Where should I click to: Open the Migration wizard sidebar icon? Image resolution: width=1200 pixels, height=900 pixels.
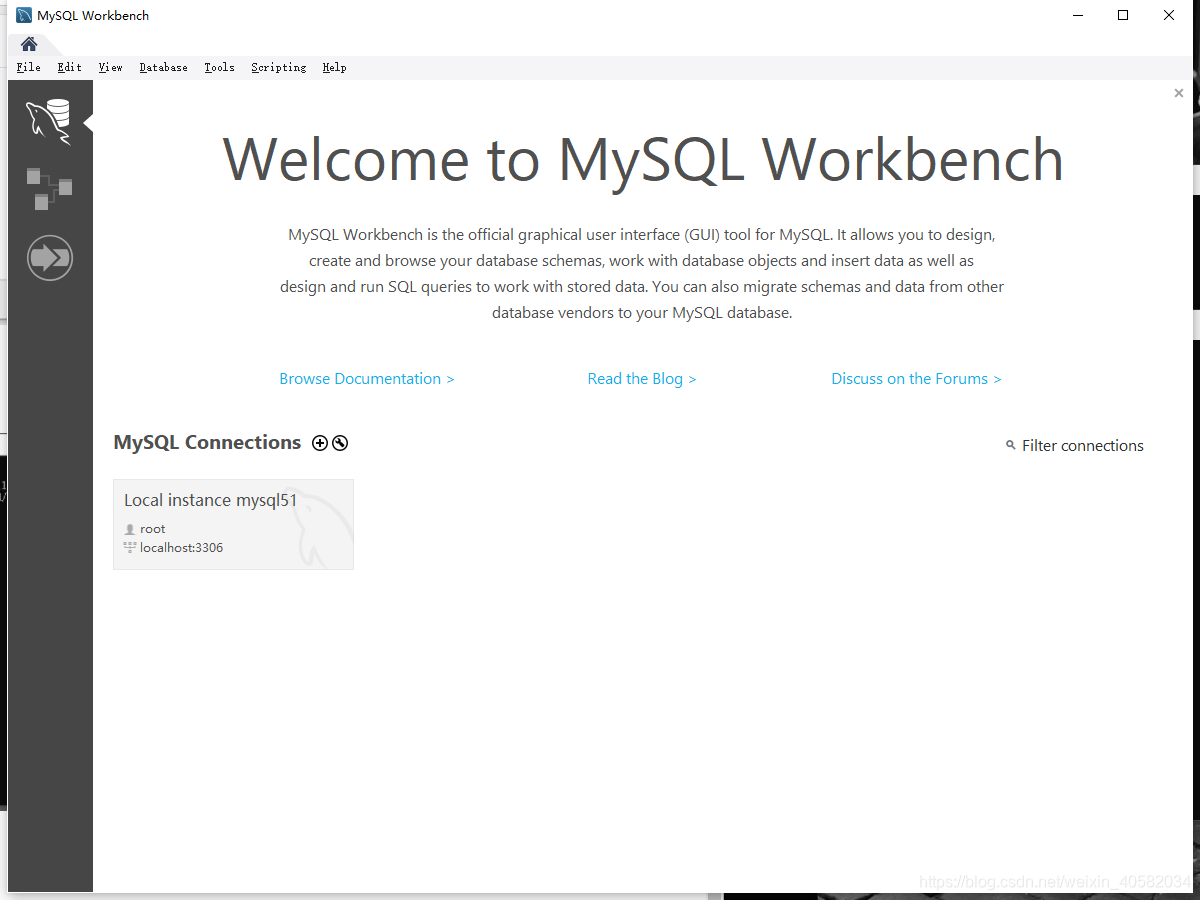point(50,258)
